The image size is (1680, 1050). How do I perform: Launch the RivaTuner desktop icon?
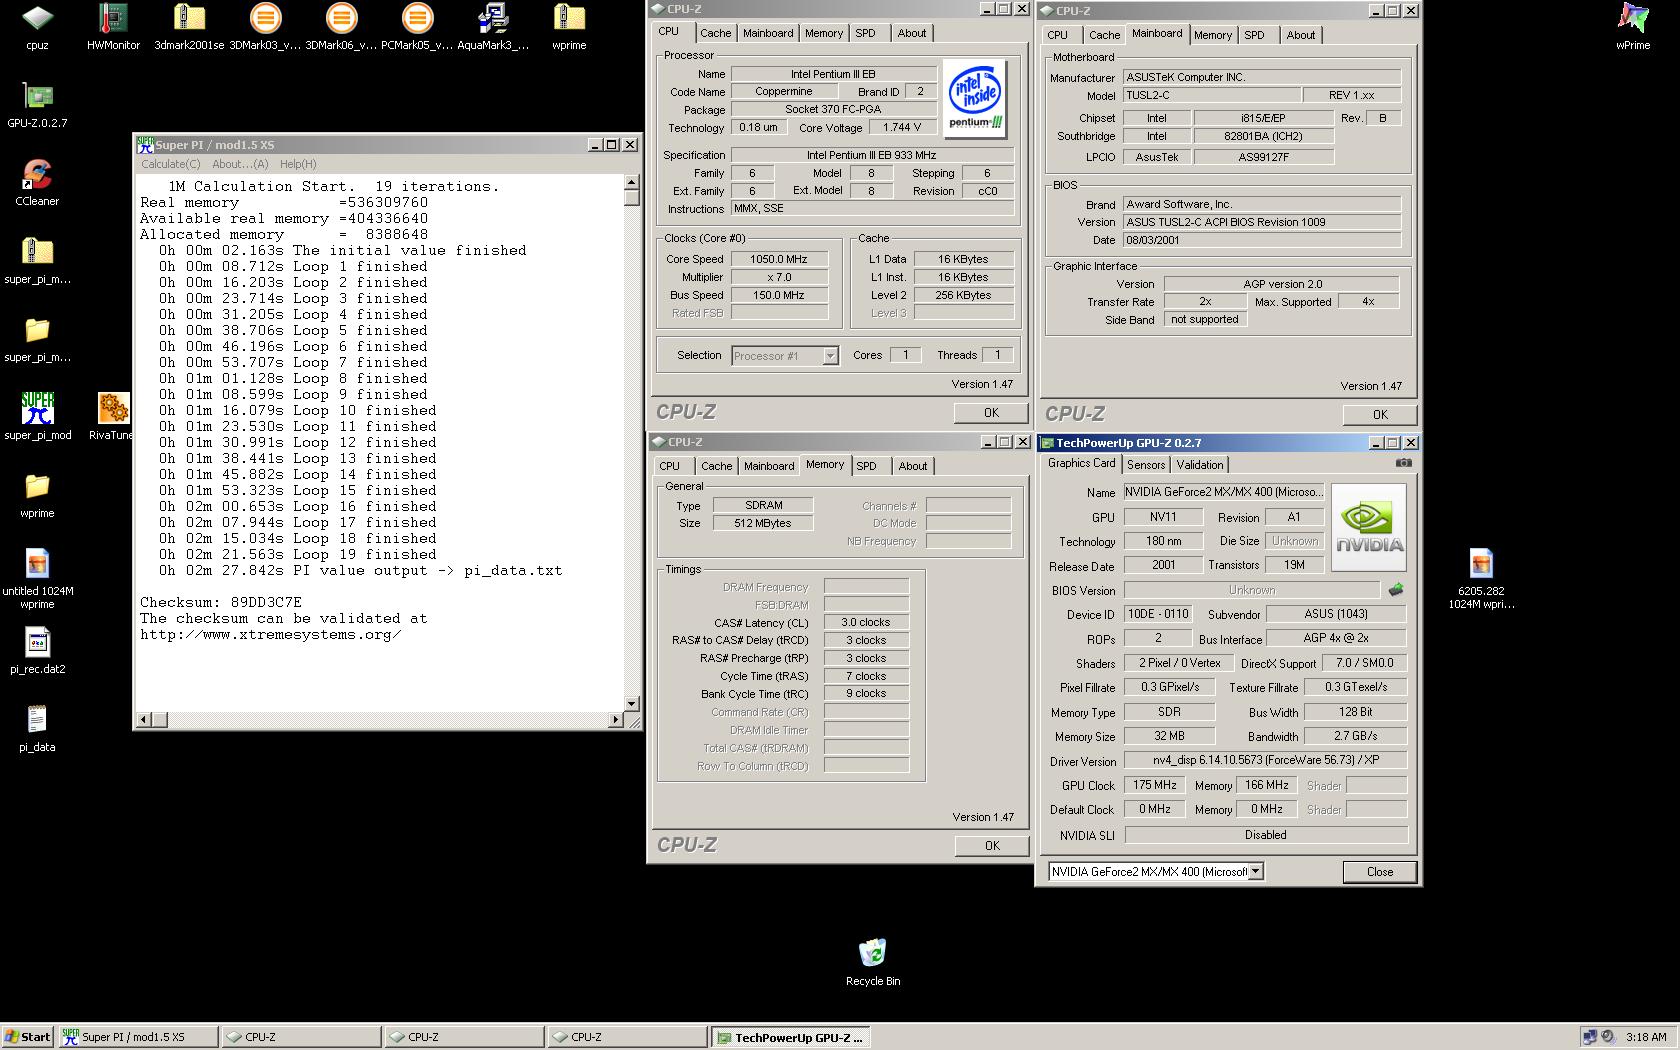113,416
